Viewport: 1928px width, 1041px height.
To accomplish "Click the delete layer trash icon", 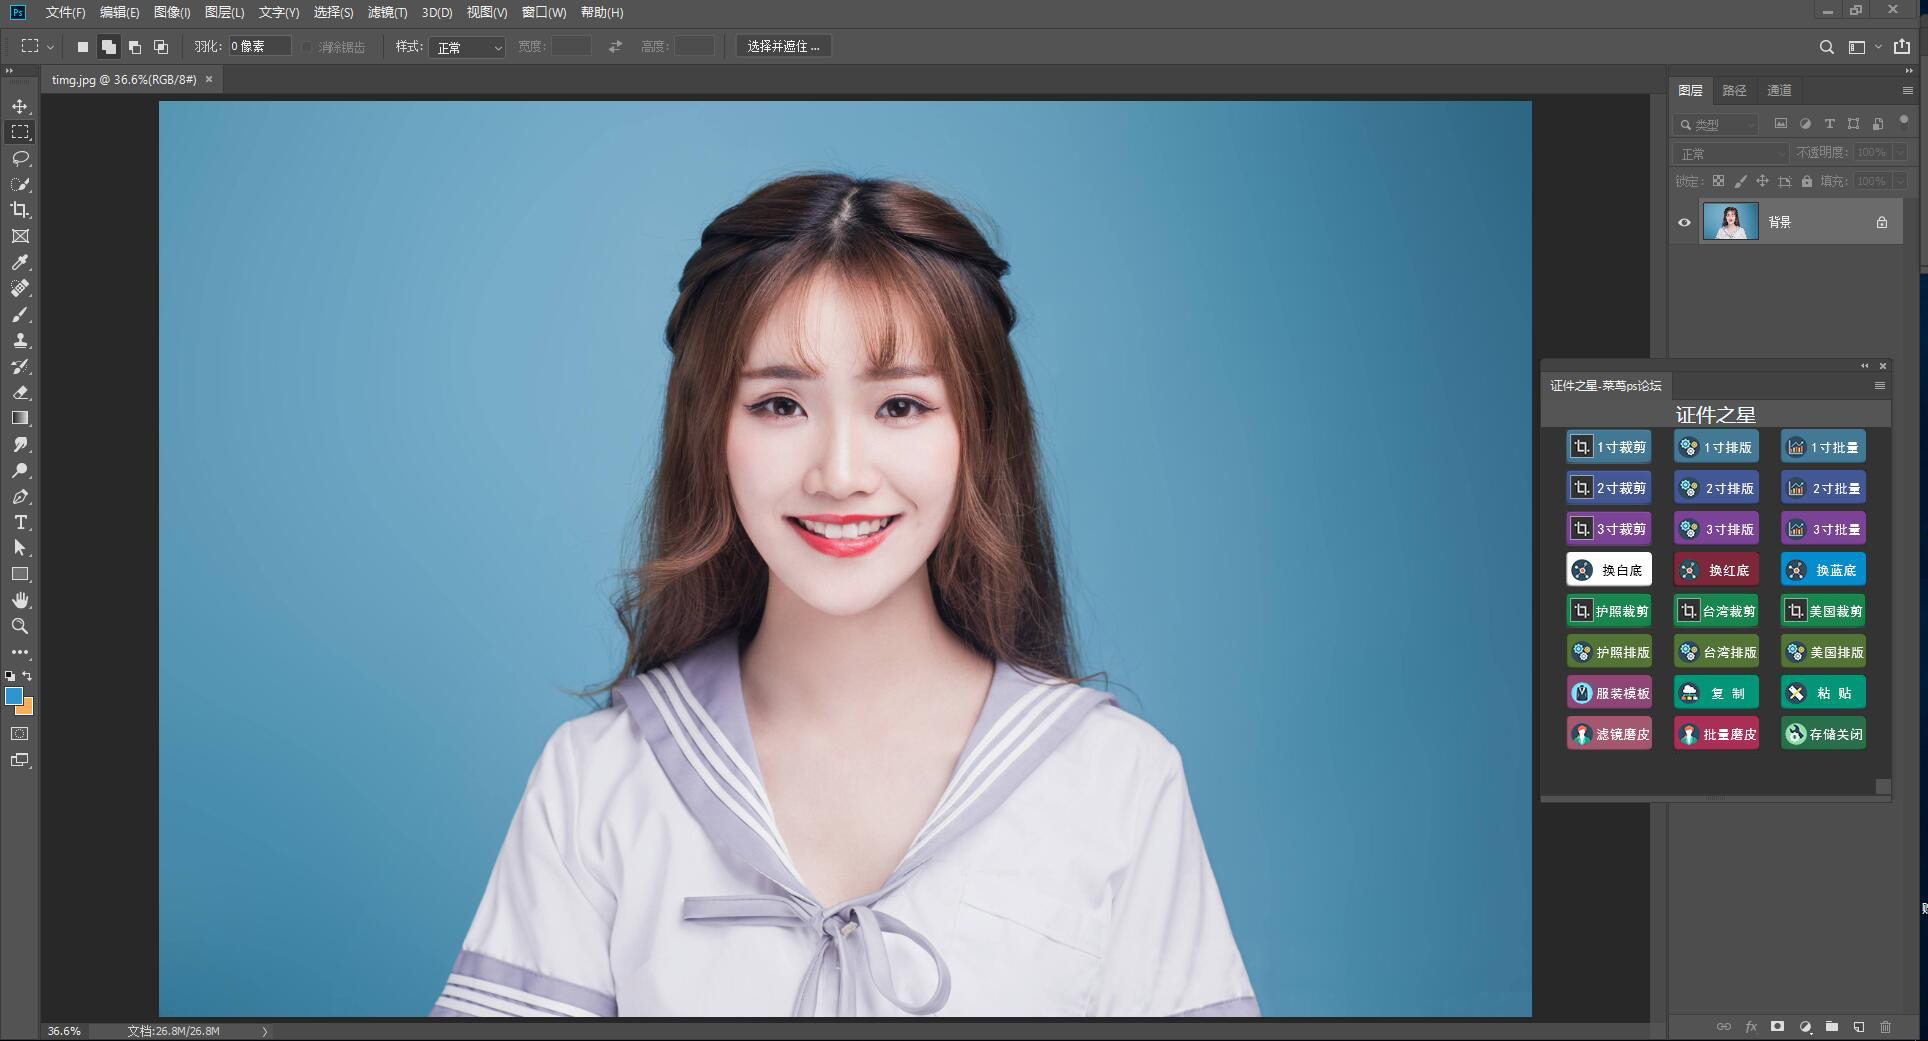I will point(1885,1026).
